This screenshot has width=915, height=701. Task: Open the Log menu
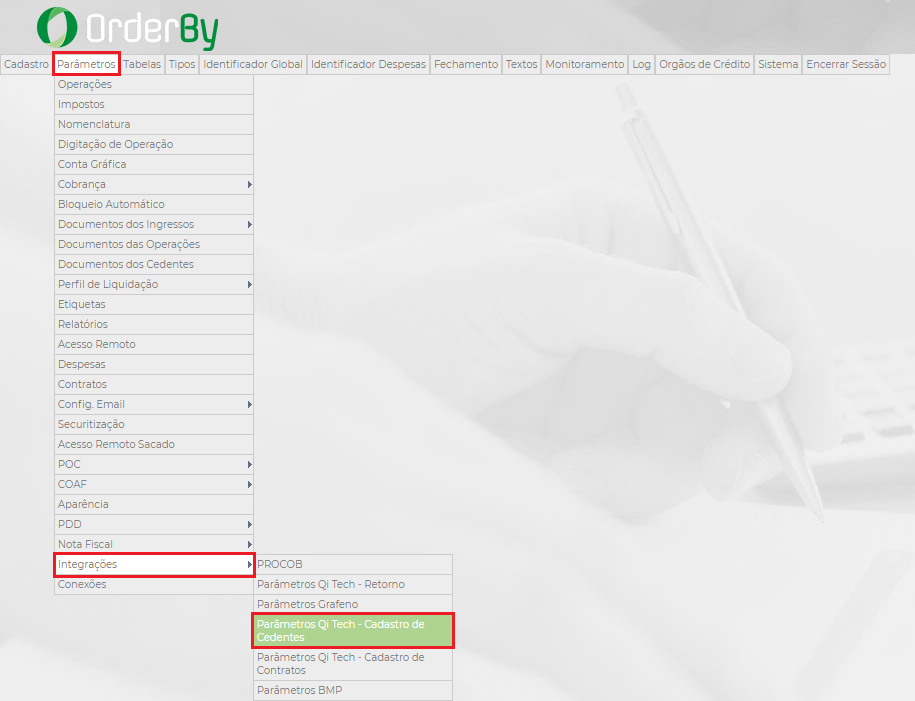click(641, 64)
